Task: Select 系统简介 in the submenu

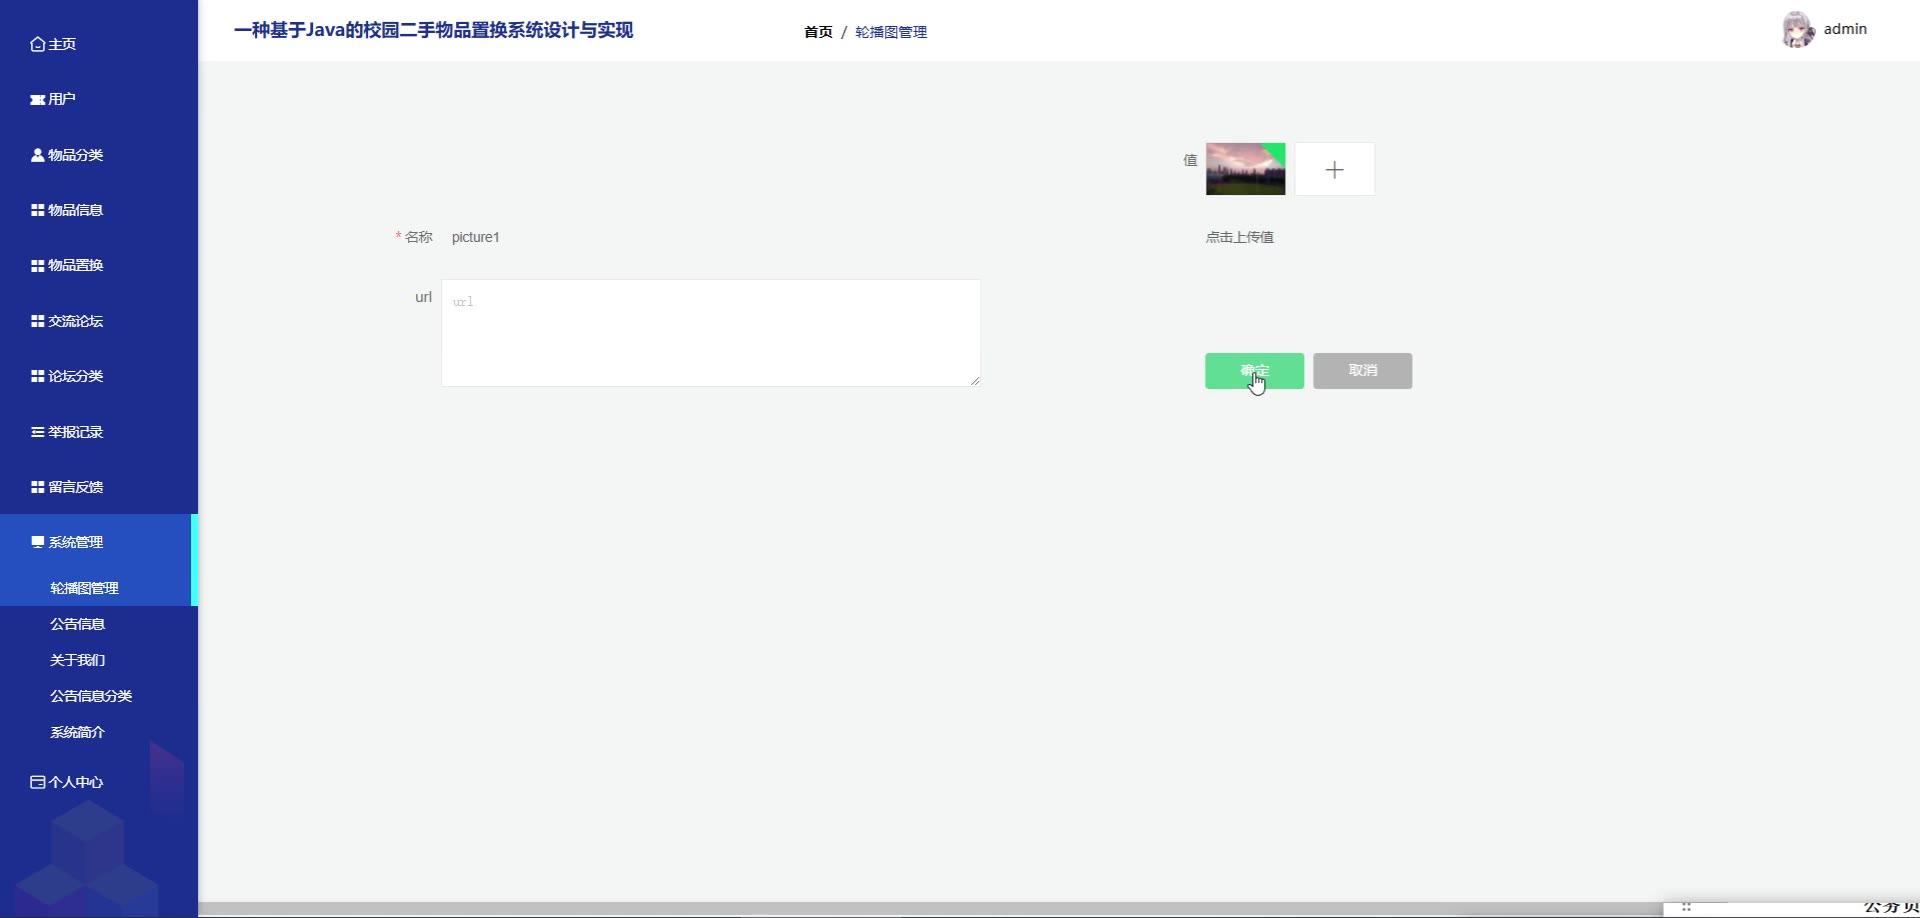Action: tap(98, 732)
